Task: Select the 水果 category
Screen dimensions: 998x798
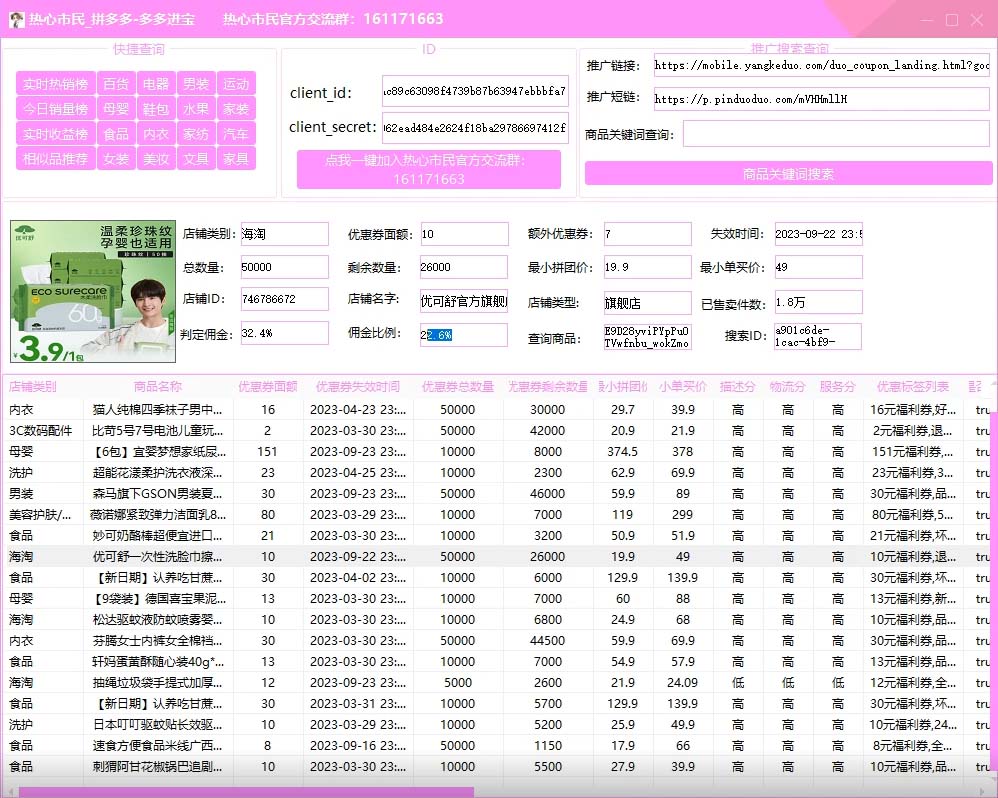Action: click(196, 108)
